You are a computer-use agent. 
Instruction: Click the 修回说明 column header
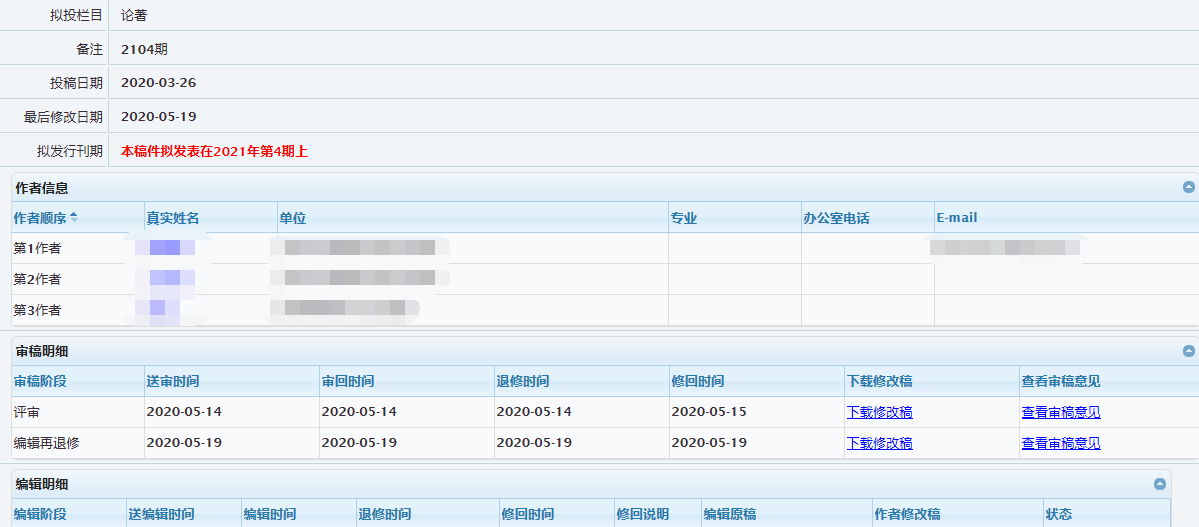[642, 514]
